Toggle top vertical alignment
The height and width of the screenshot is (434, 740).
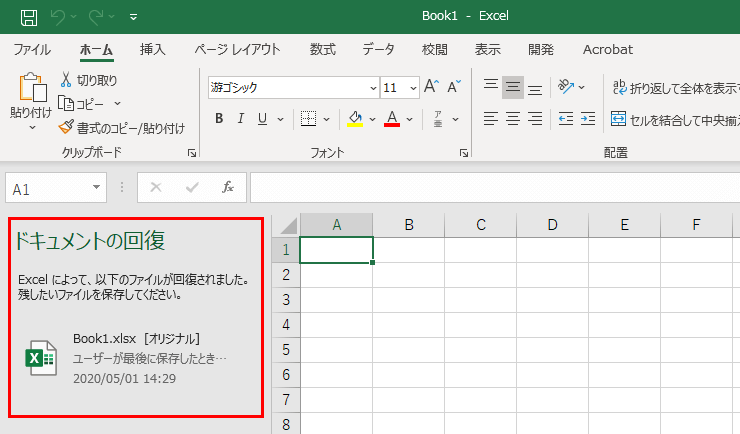click(491, 86)
